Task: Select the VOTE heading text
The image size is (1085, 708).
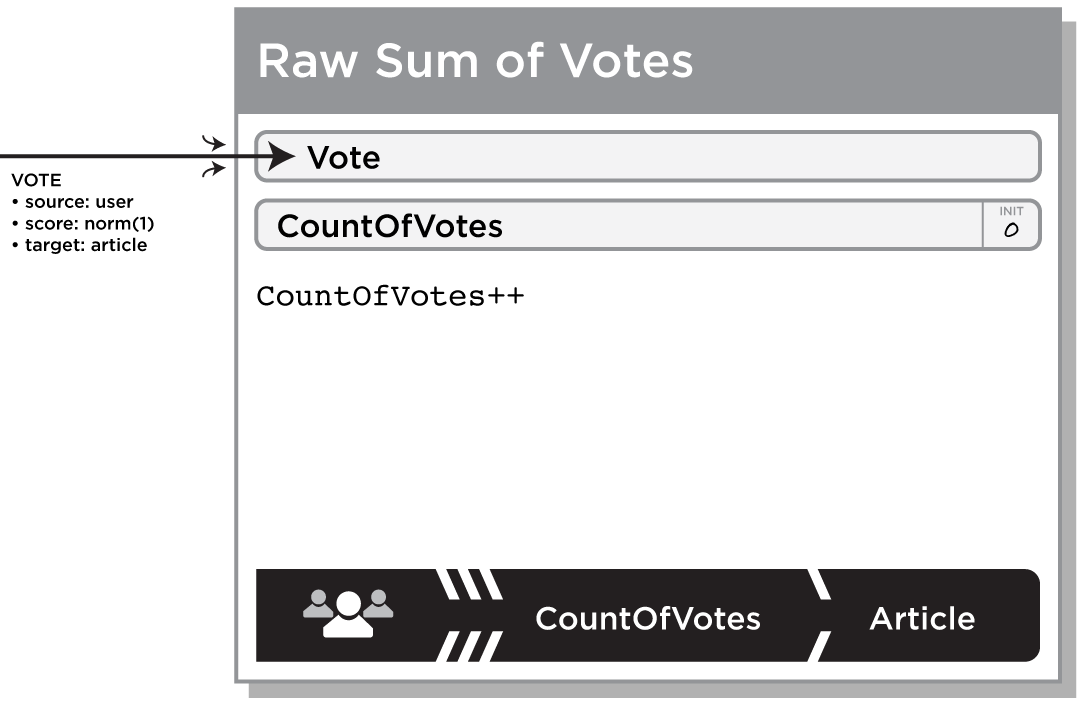Action: (37, 181)
